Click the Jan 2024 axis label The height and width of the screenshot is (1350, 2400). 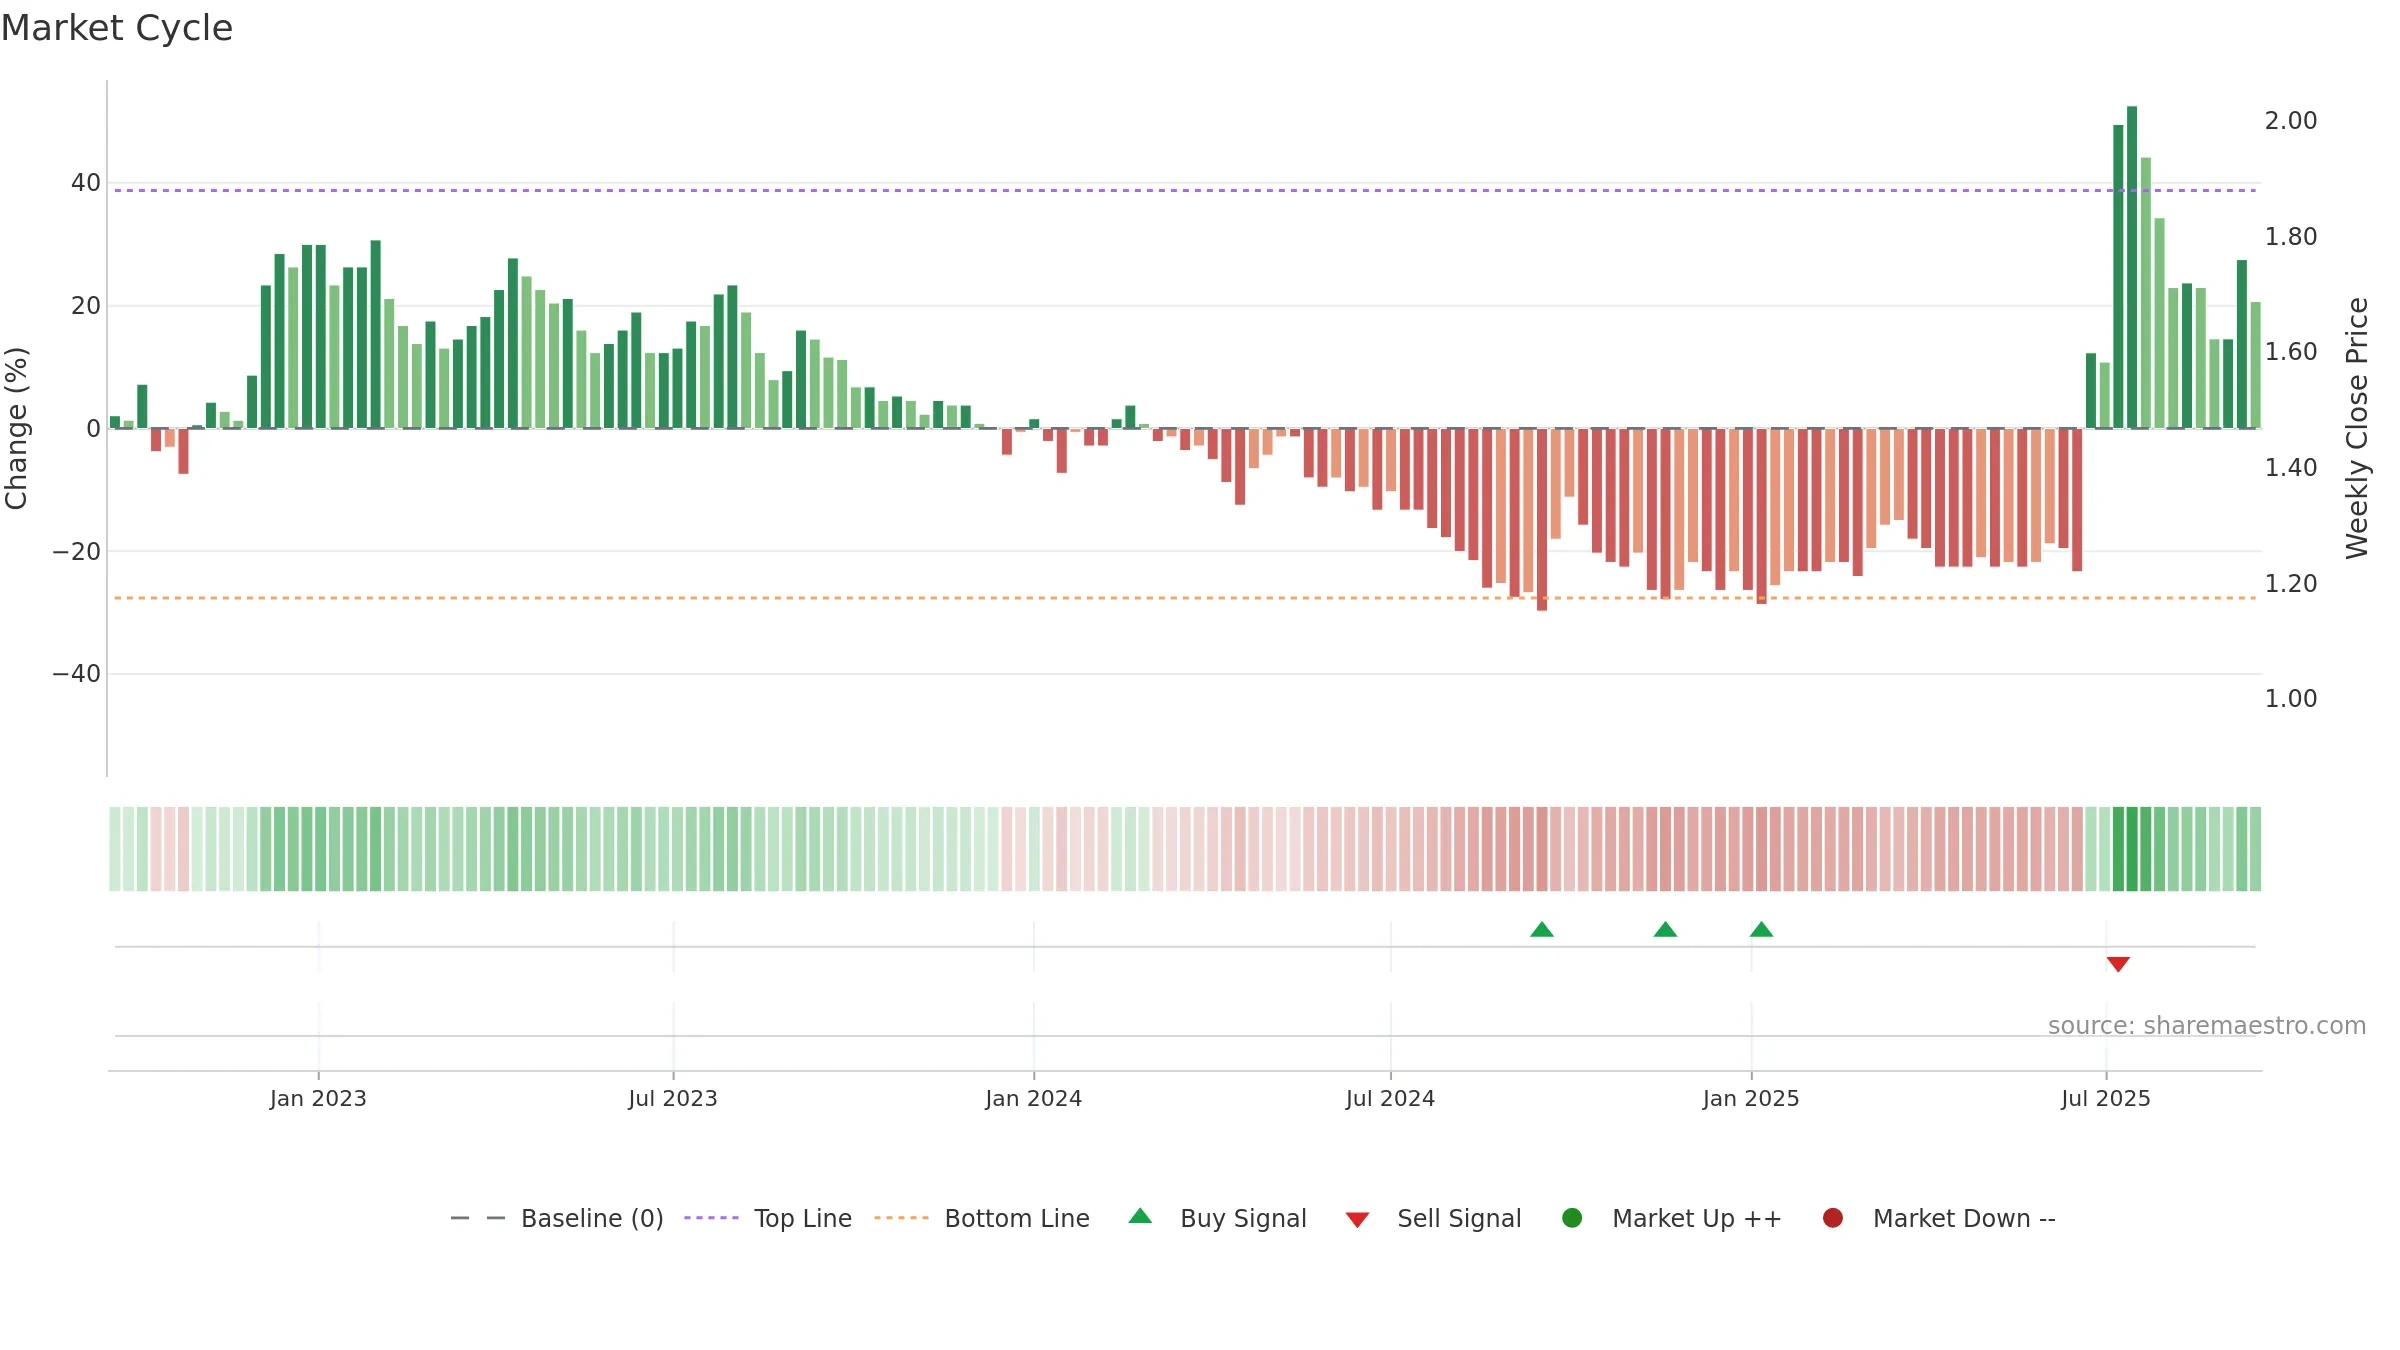[x=1034, y=1099]
